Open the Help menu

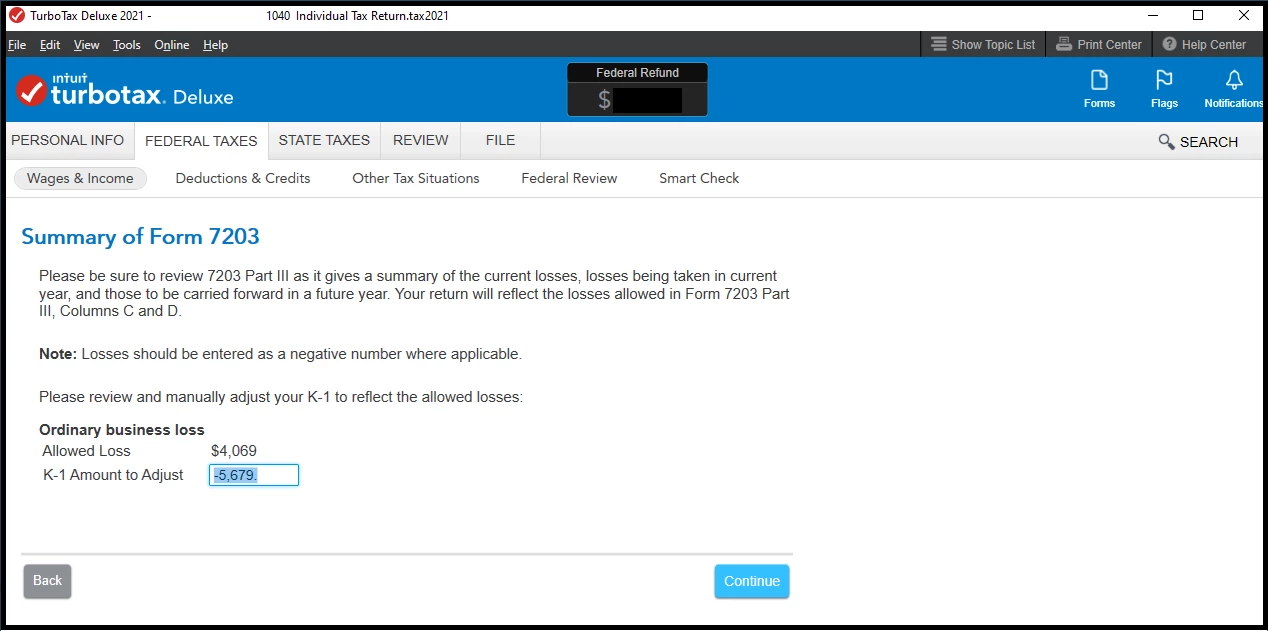(215, 45)
